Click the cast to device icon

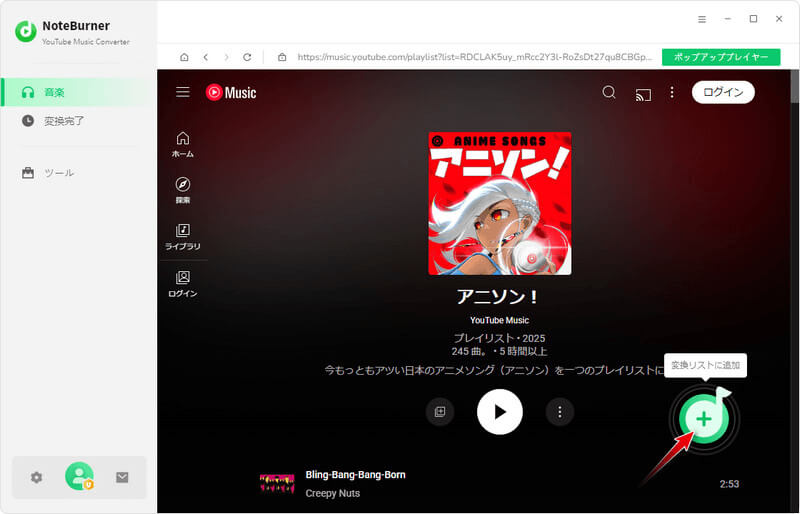643,94
